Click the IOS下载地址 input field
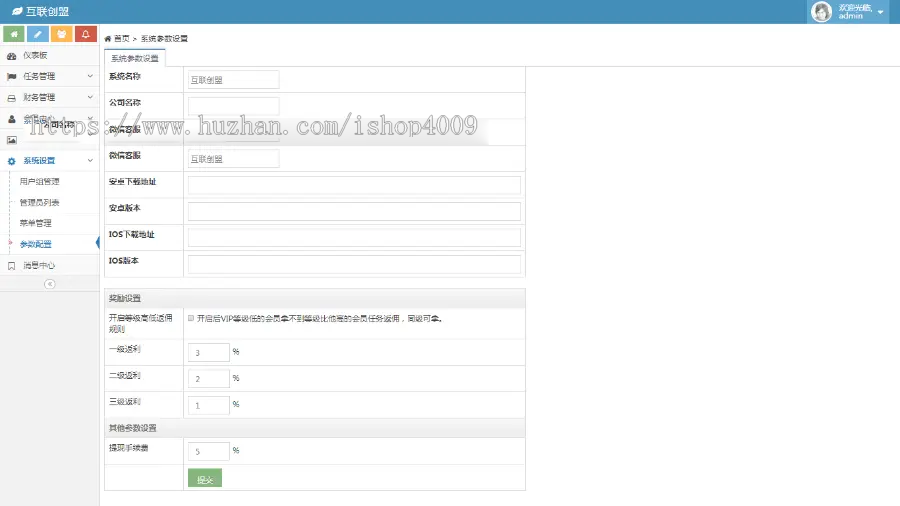 click(x=354, y=238)
